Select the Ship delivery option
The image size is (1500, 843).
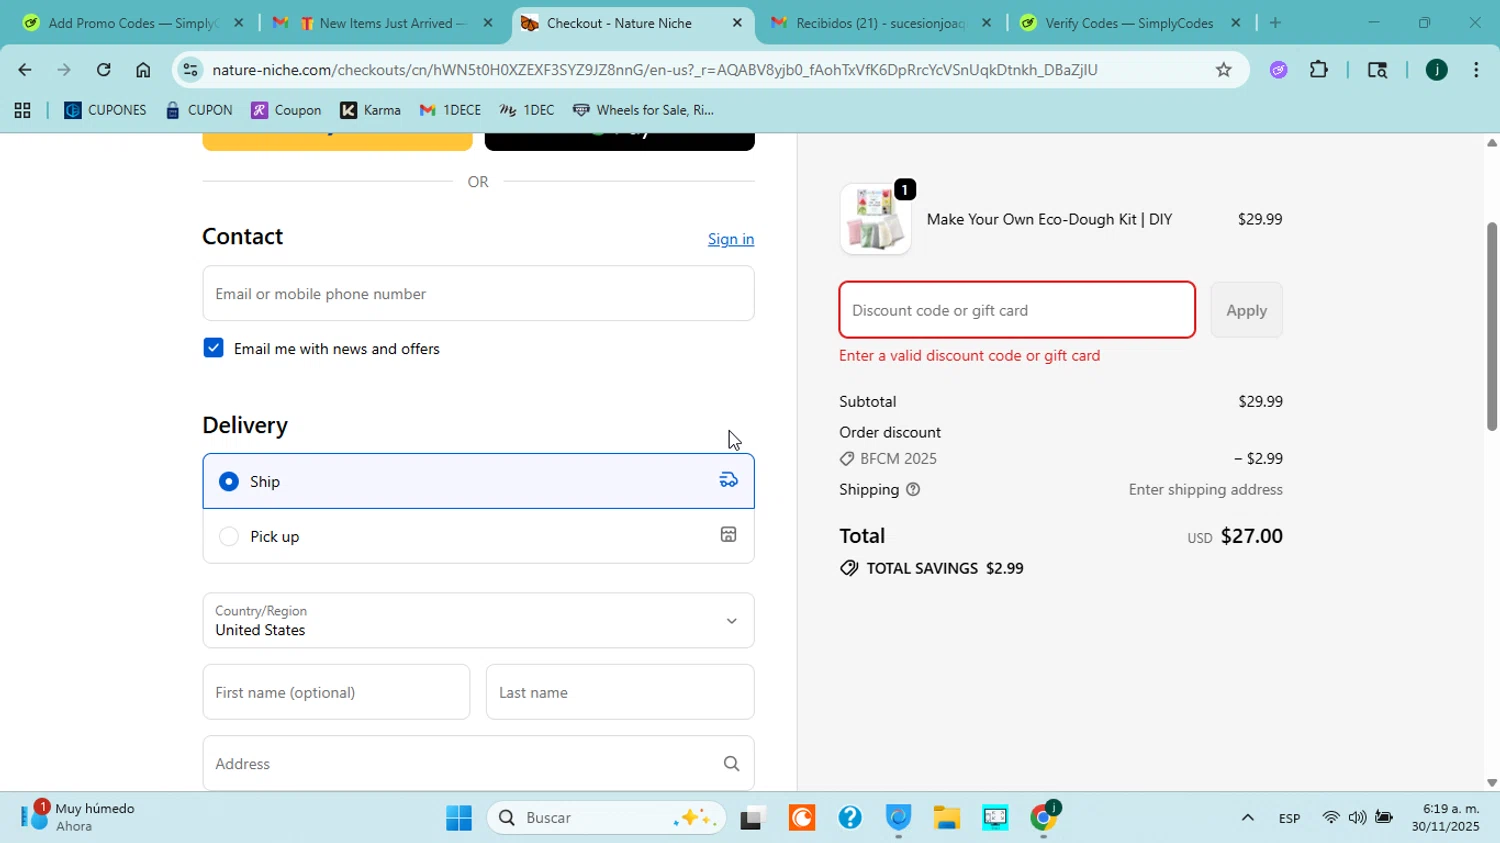coord(478,481)
